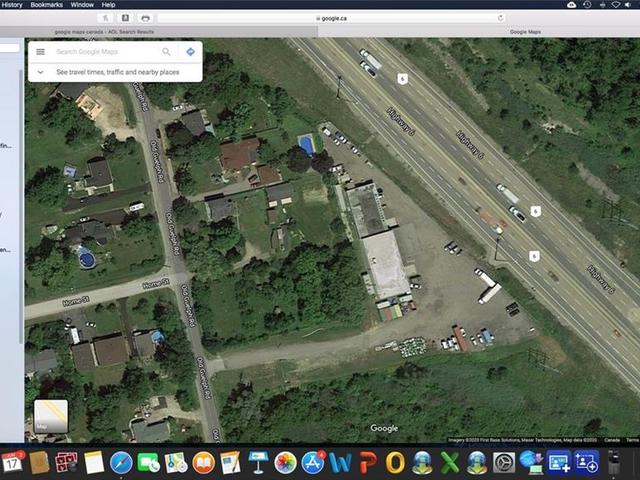The height and width of the screenshot is (480, 640).
Task: Launch Keynote from the Dock
Action: click(x=258, y=462)
